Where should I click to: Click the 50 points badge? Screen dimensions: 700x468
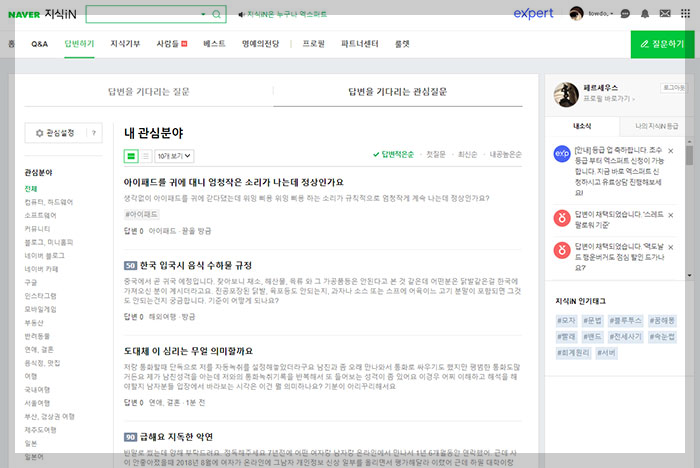coord(130,266)
